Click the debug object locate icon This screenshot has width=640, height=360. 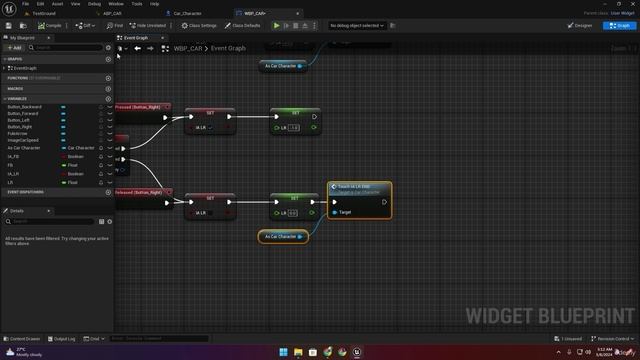point(393,26)
